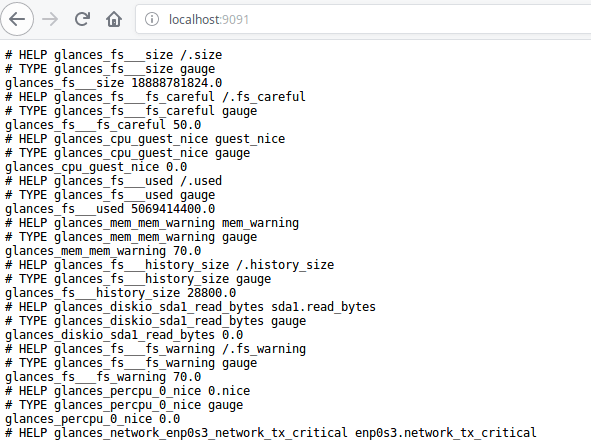Click '# TYPE glances_mem_mem_warning gauge' line

tap(131, 237)
